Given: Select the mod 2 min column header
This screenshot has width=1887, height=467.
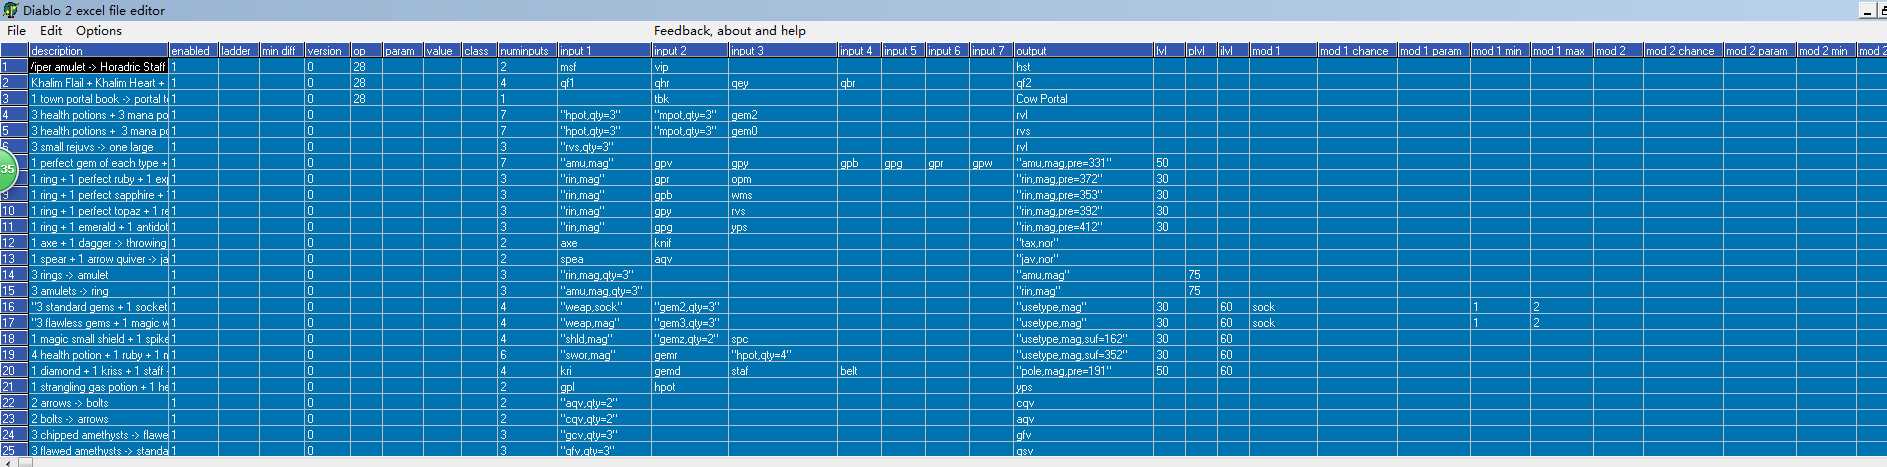Looking at the screenshot, I should point(1825,50).
